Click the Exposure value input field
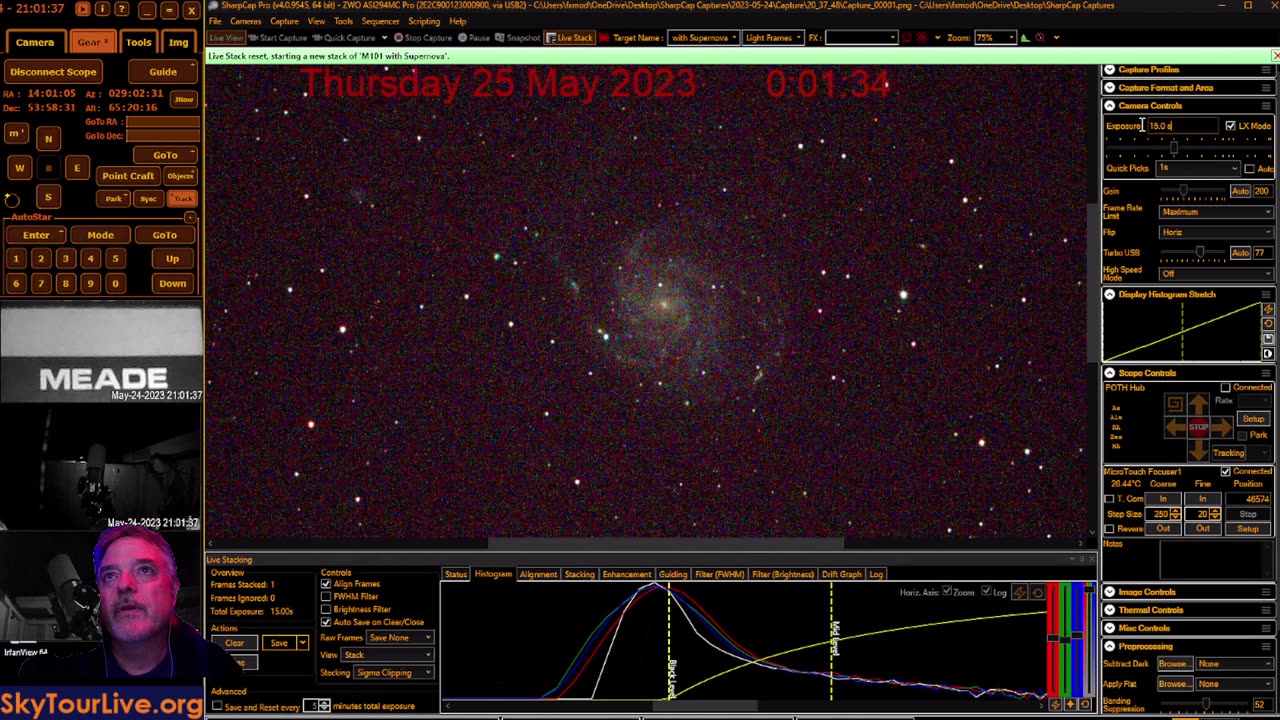 (x=1181, y=126)
